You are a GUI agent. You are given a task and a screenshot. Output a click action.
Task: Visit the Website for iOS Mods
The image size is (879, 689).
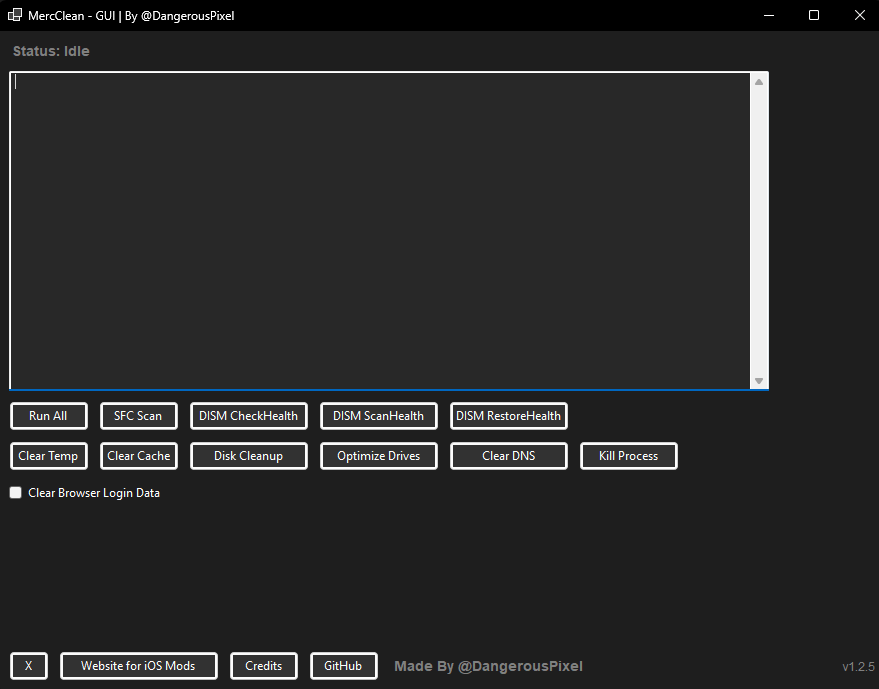tap(138, 665)
